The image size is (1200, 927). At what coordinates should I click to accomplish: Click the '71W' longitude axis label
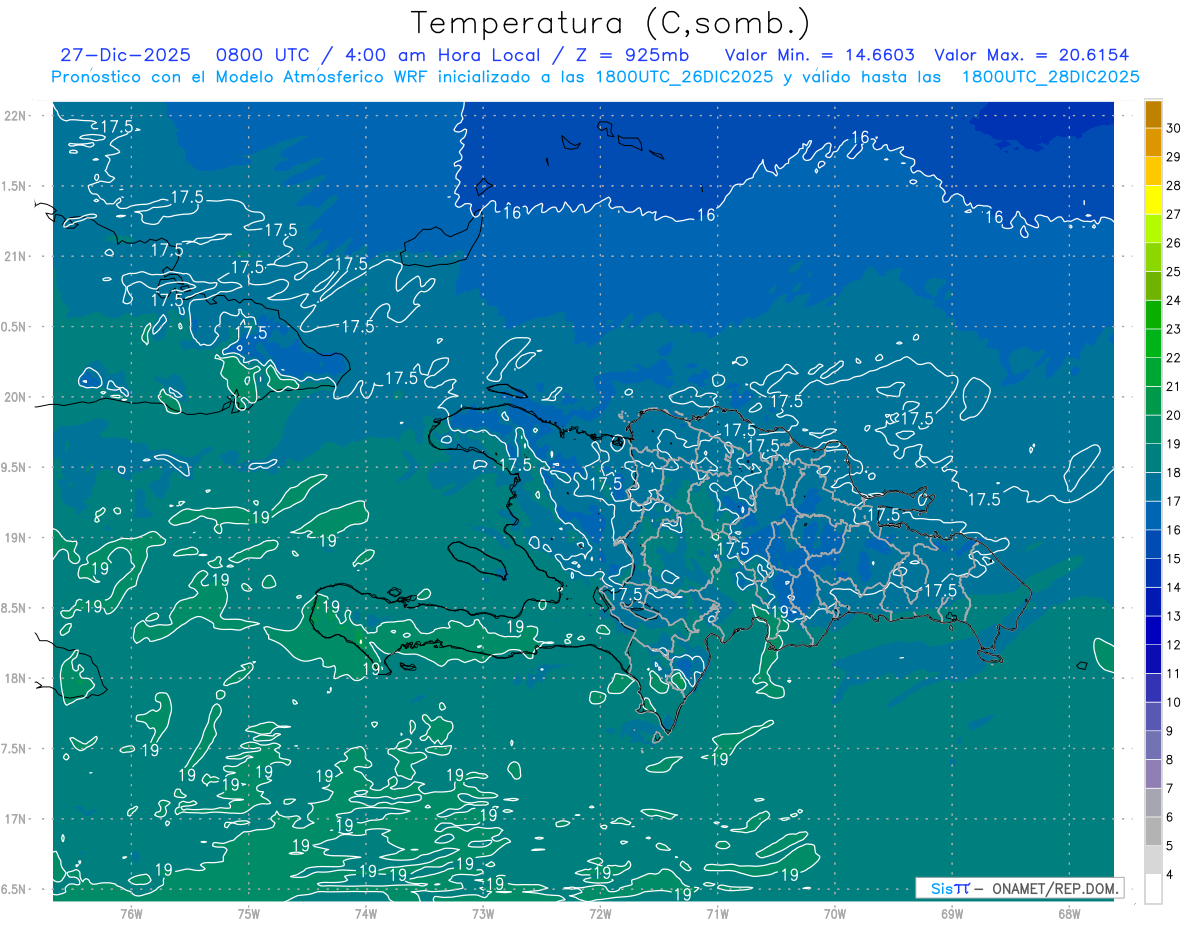click(x=717, y=913)
